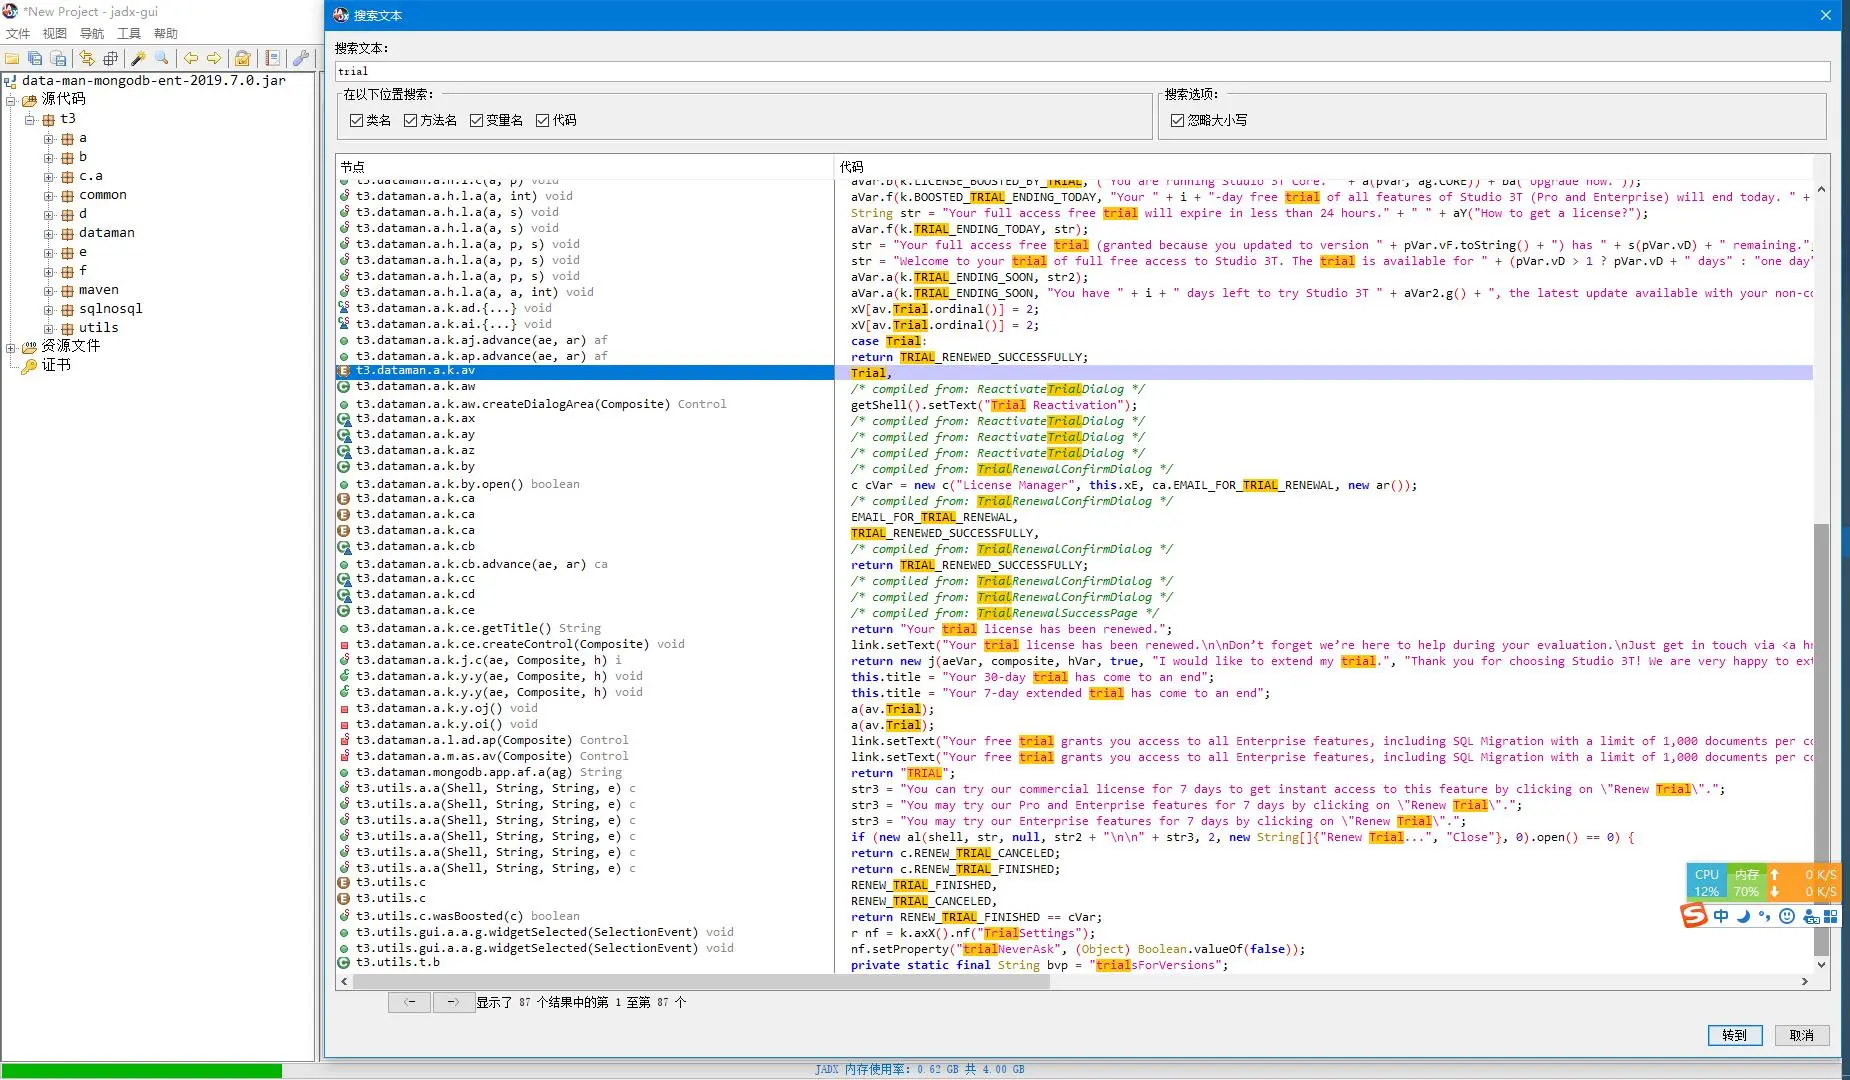1850x1080 pixels.
Task: Click the green progress bar at bottom
Action: pos(141,1071)
